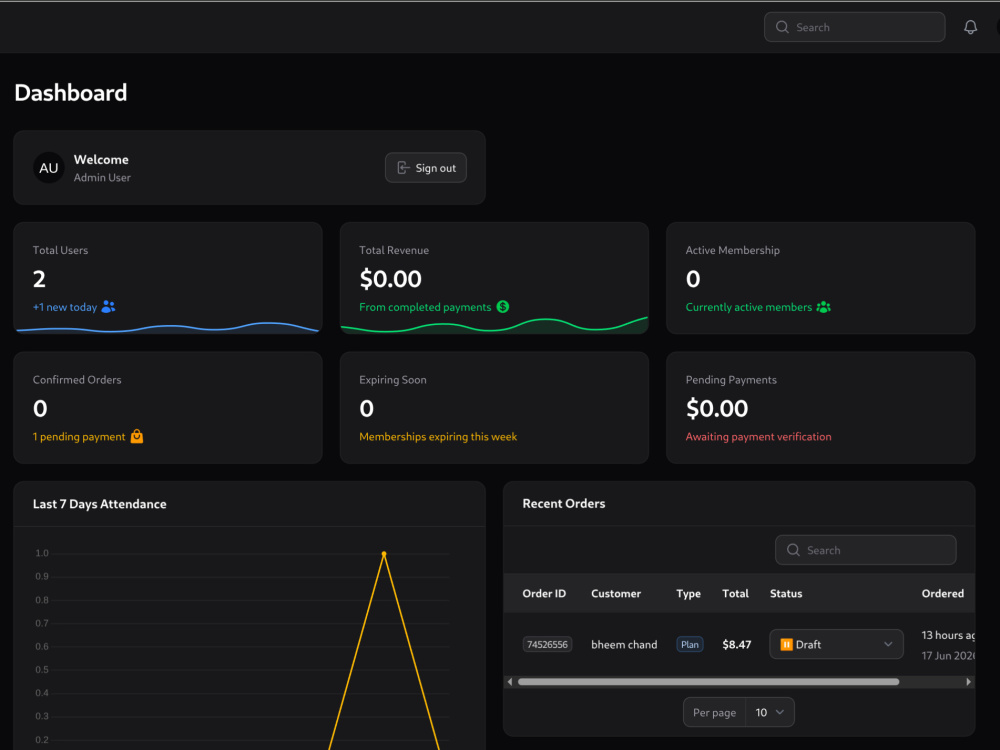
Task: Open the Per page 10 dropdown
Action: pos(770,712)
